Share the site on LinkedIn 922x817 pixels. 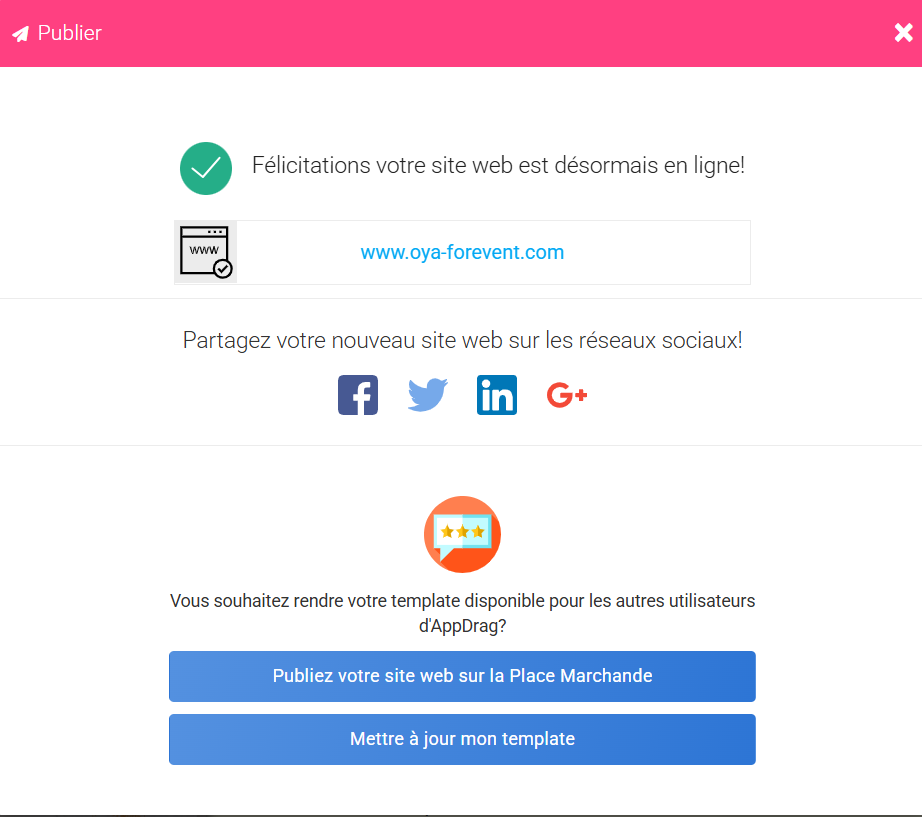click(x=497, y=395)
